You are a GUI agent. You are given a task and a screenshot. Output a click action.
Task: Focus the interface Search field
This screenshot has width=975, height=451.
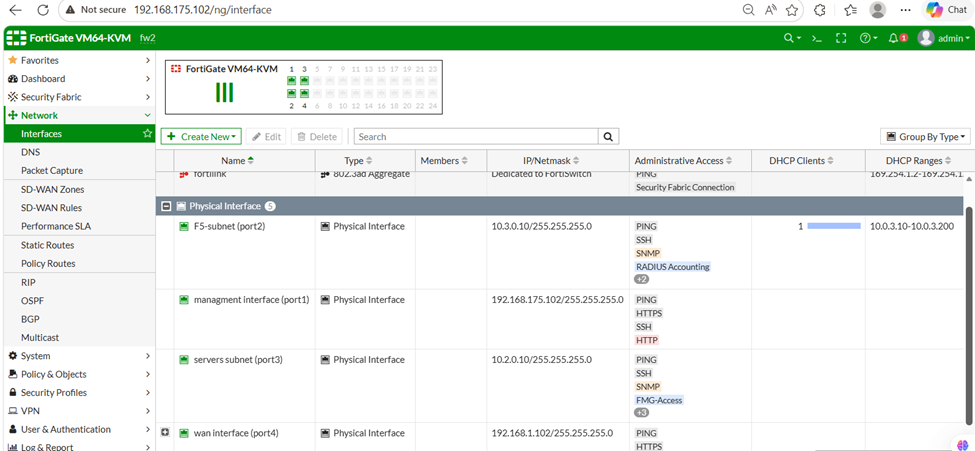pyautogui.click(x=476, y=137)
